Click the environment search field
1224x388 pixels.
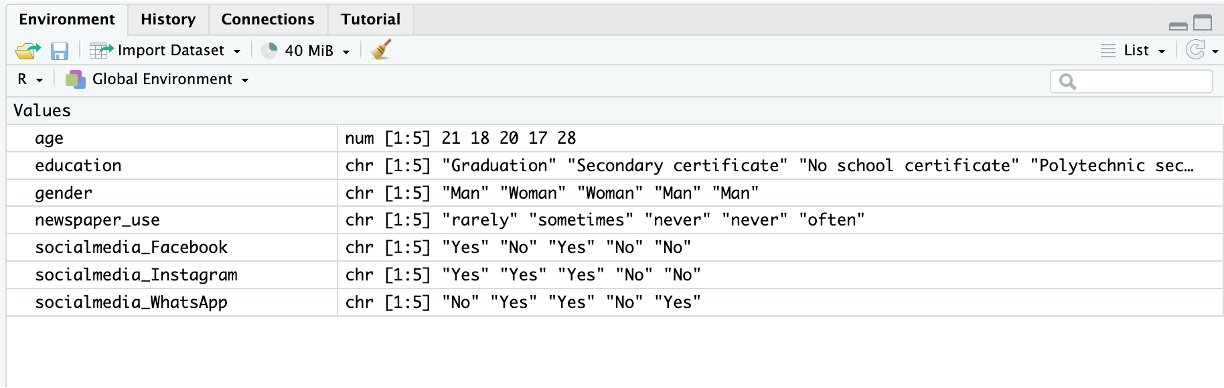tap(1131, 81)
